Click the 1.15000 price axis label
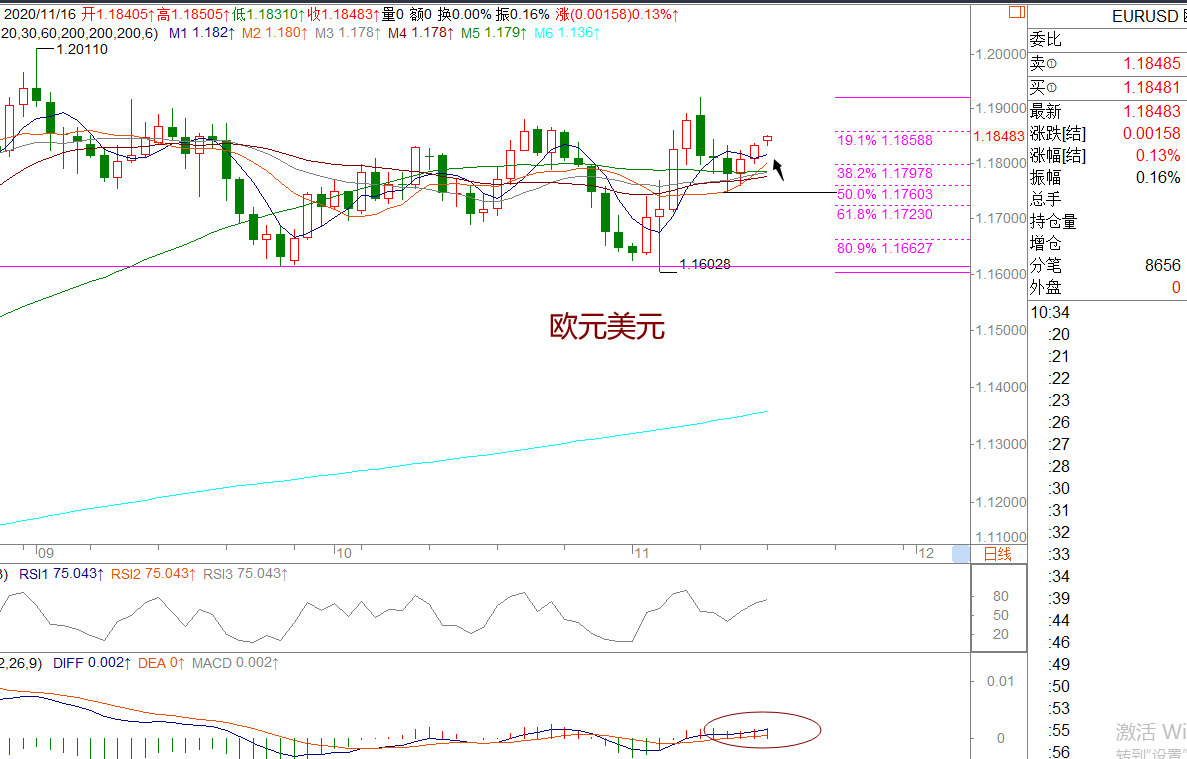 1000,330
